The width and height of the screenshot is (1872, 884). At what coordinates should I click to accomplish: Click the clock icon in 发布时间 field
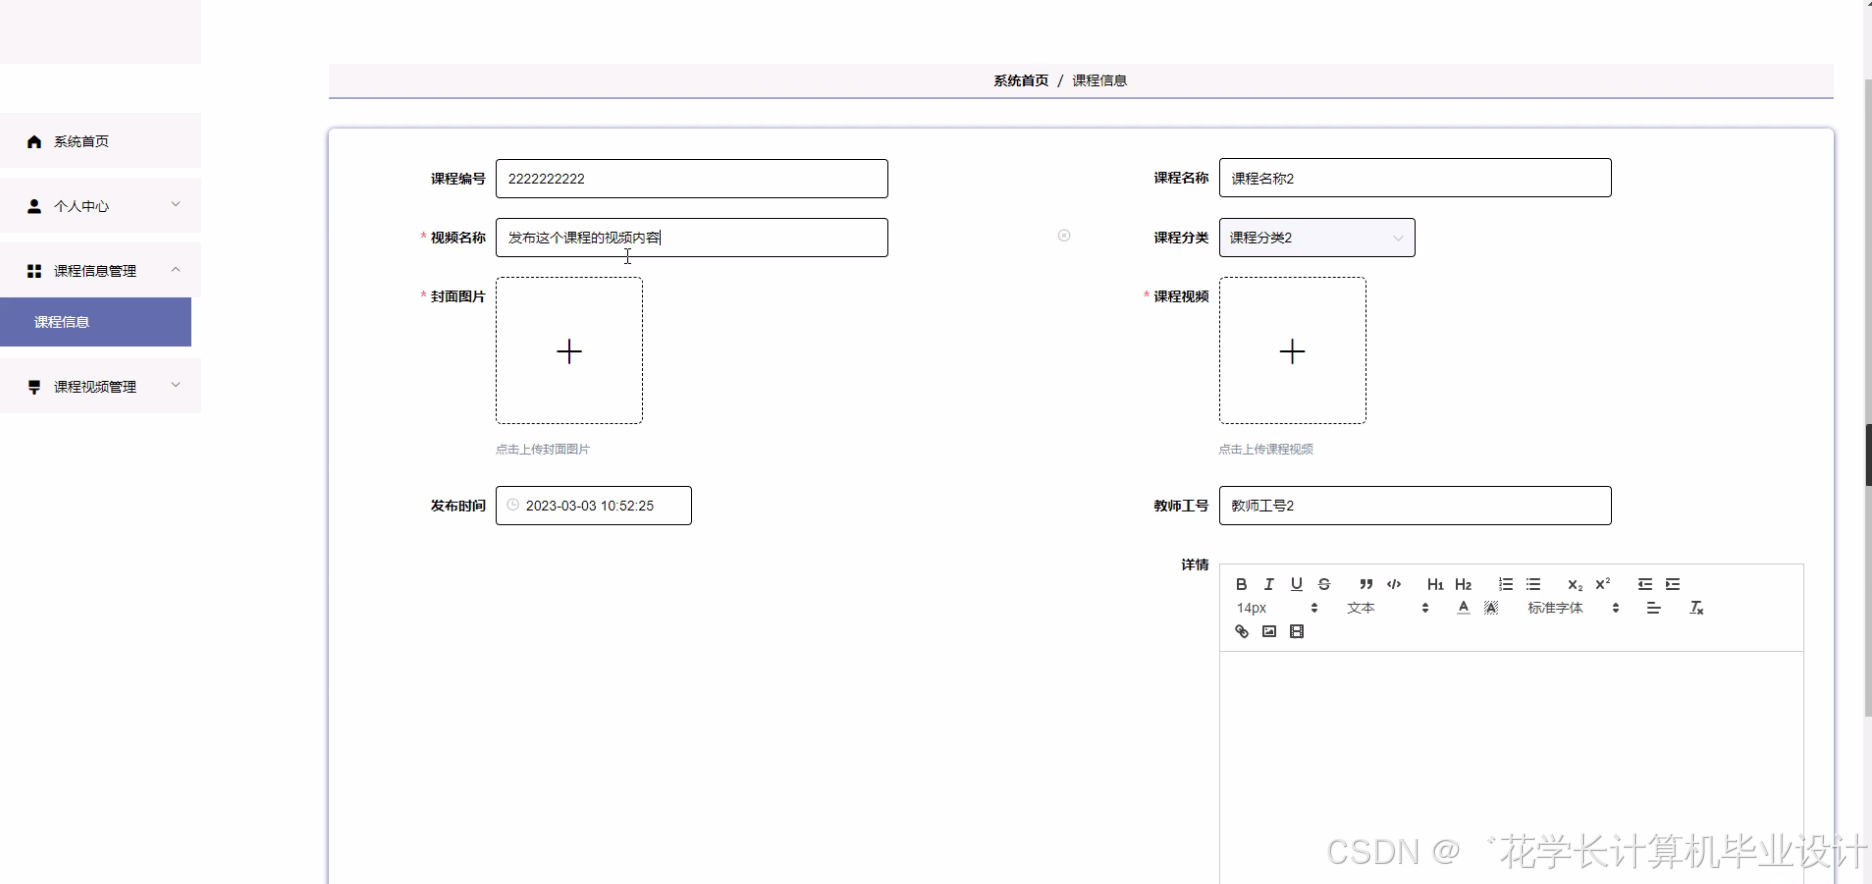[513, 505]
